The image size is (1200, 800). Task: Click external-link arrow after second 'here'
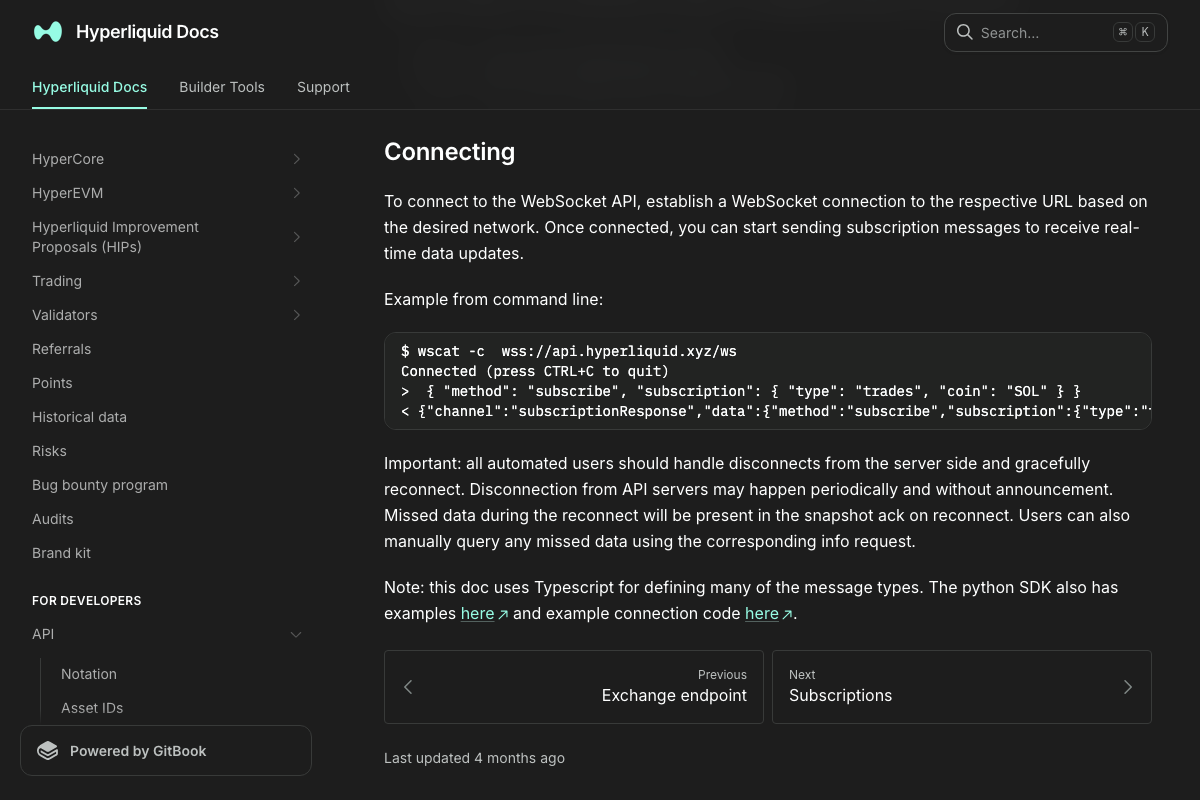(x=787, y=614)
